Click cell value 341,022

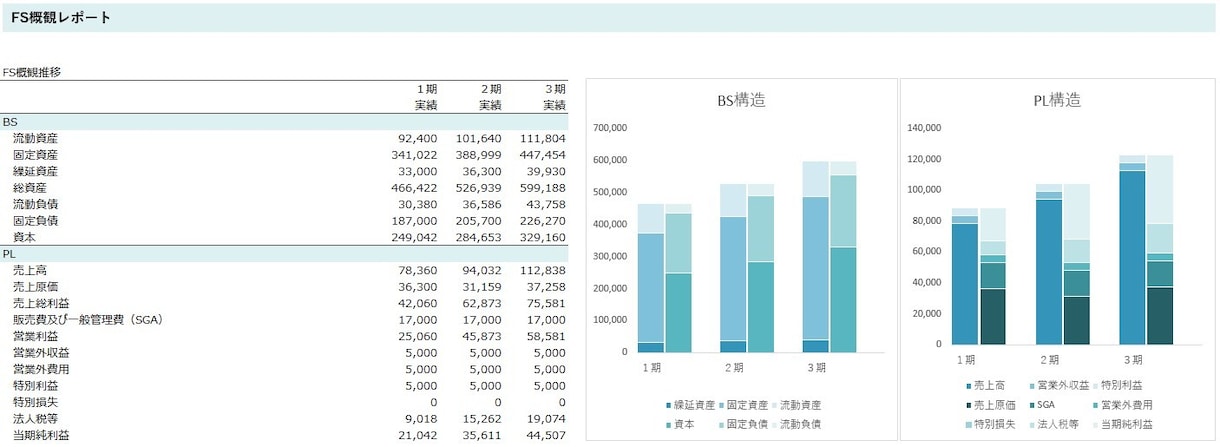click(x=415, y=155)
